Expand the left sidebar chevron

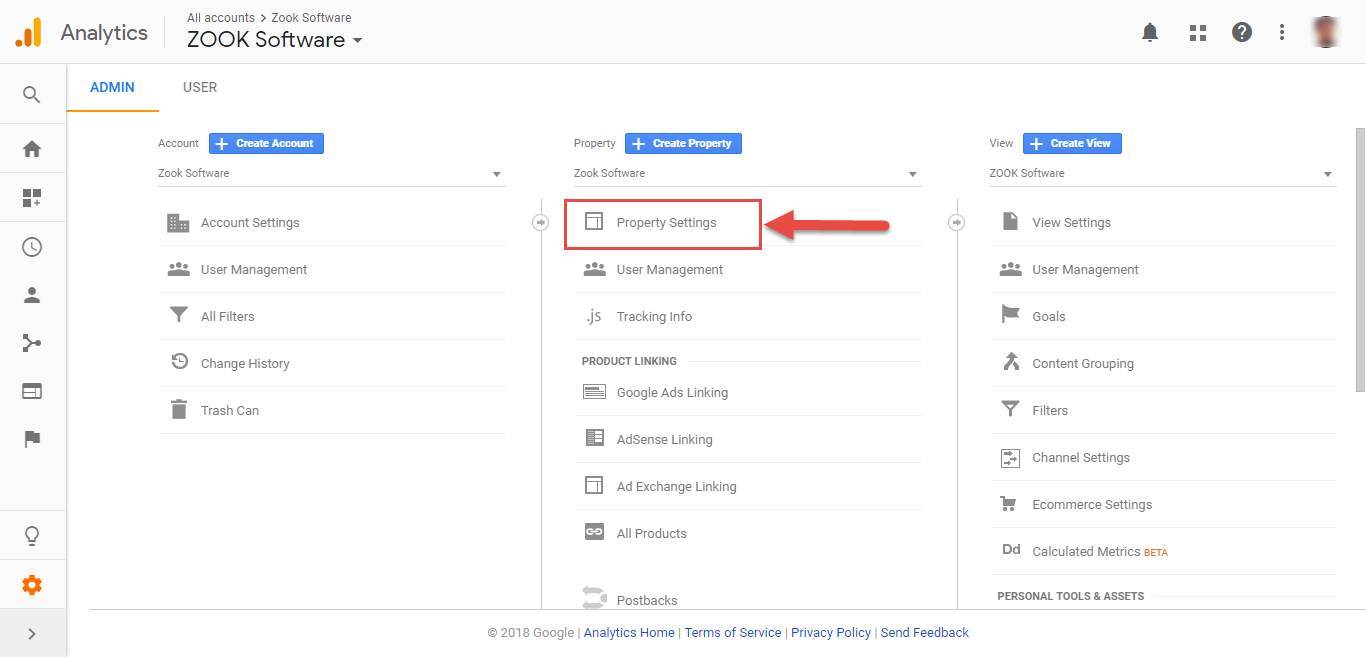(x=32, y=633)
